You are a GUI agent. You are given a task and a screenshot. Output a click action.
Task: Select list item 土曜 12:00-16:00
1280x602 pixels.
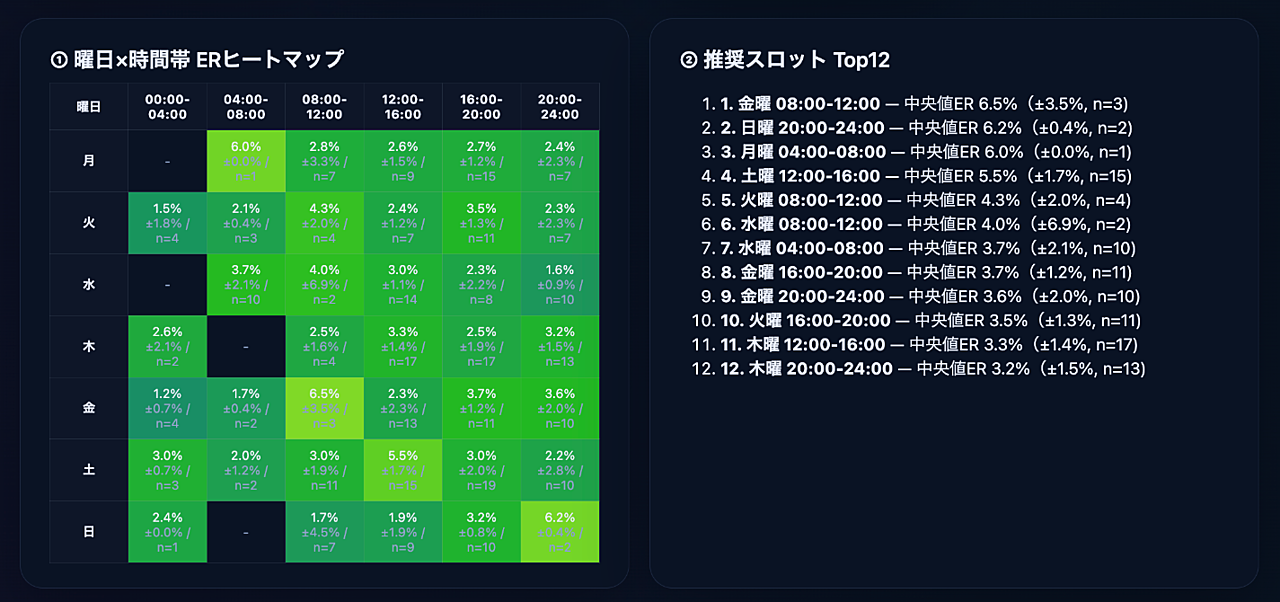coord(800,176)
